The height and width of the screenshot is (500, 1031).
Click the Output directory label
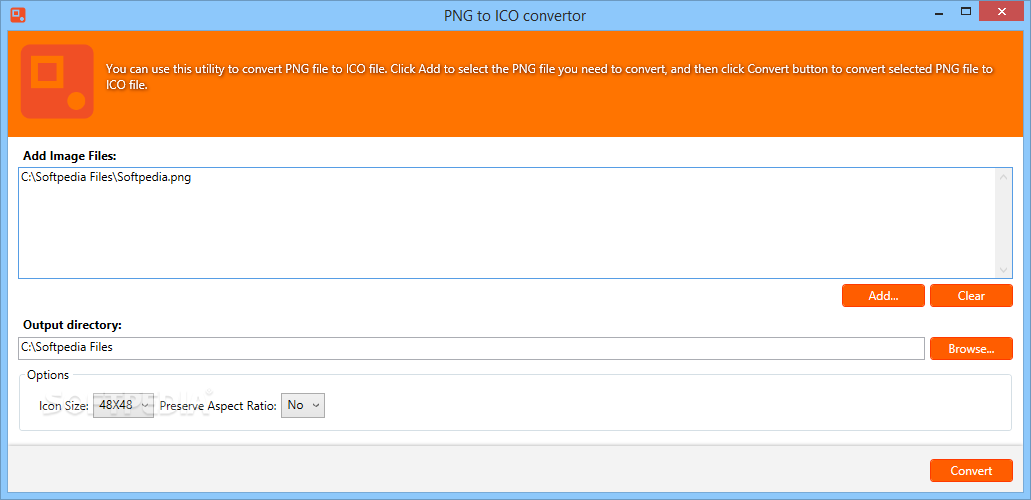[72, 324]
